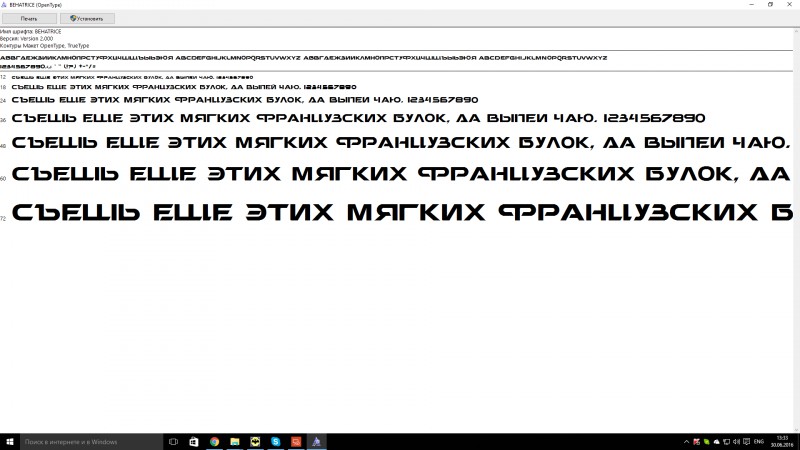
Task: Show hidden system tray icons
Action: click(x=686, y=442)
